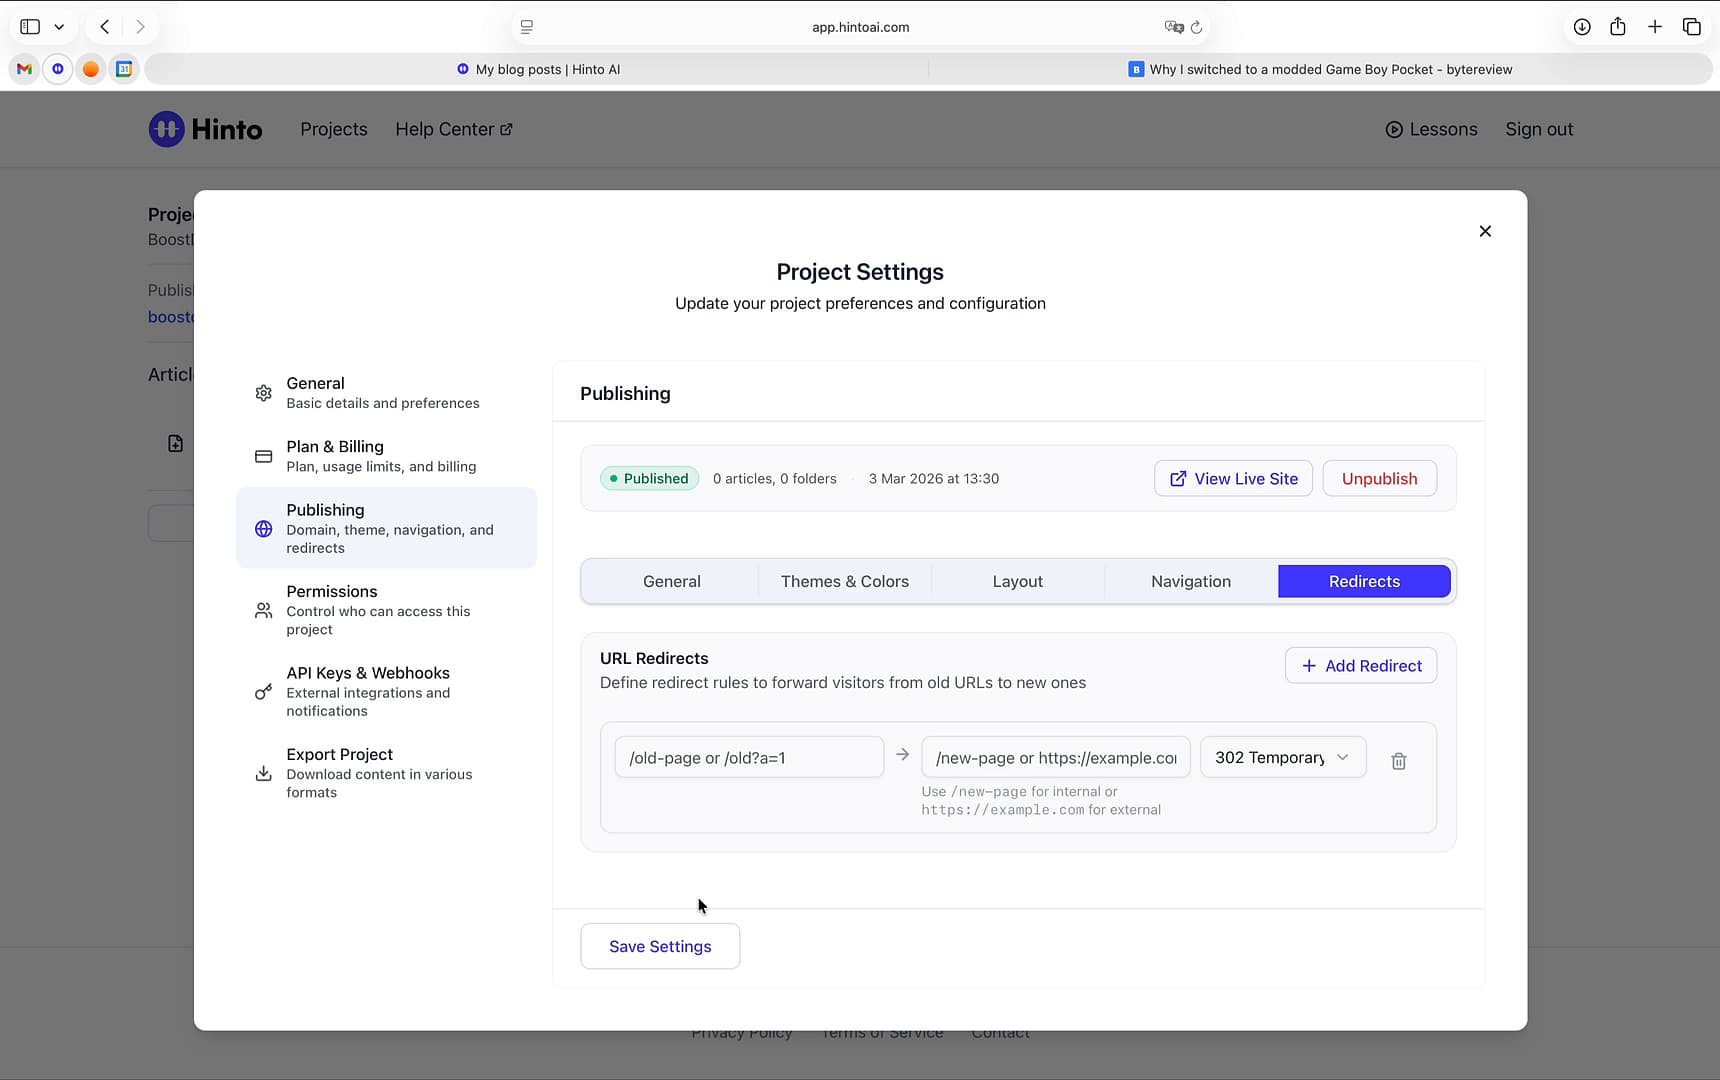This screenshot has width=1720, height=1080.
Task: Switch to My blog posts Hinto AI tab
Action: [x=538, y=69]
